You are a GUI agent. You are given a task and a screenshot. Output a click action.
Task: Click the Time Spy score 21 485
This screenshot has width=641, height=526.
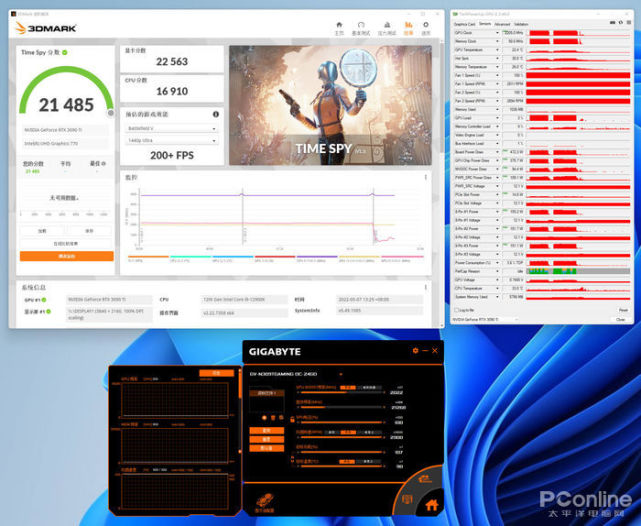[67, 105]
